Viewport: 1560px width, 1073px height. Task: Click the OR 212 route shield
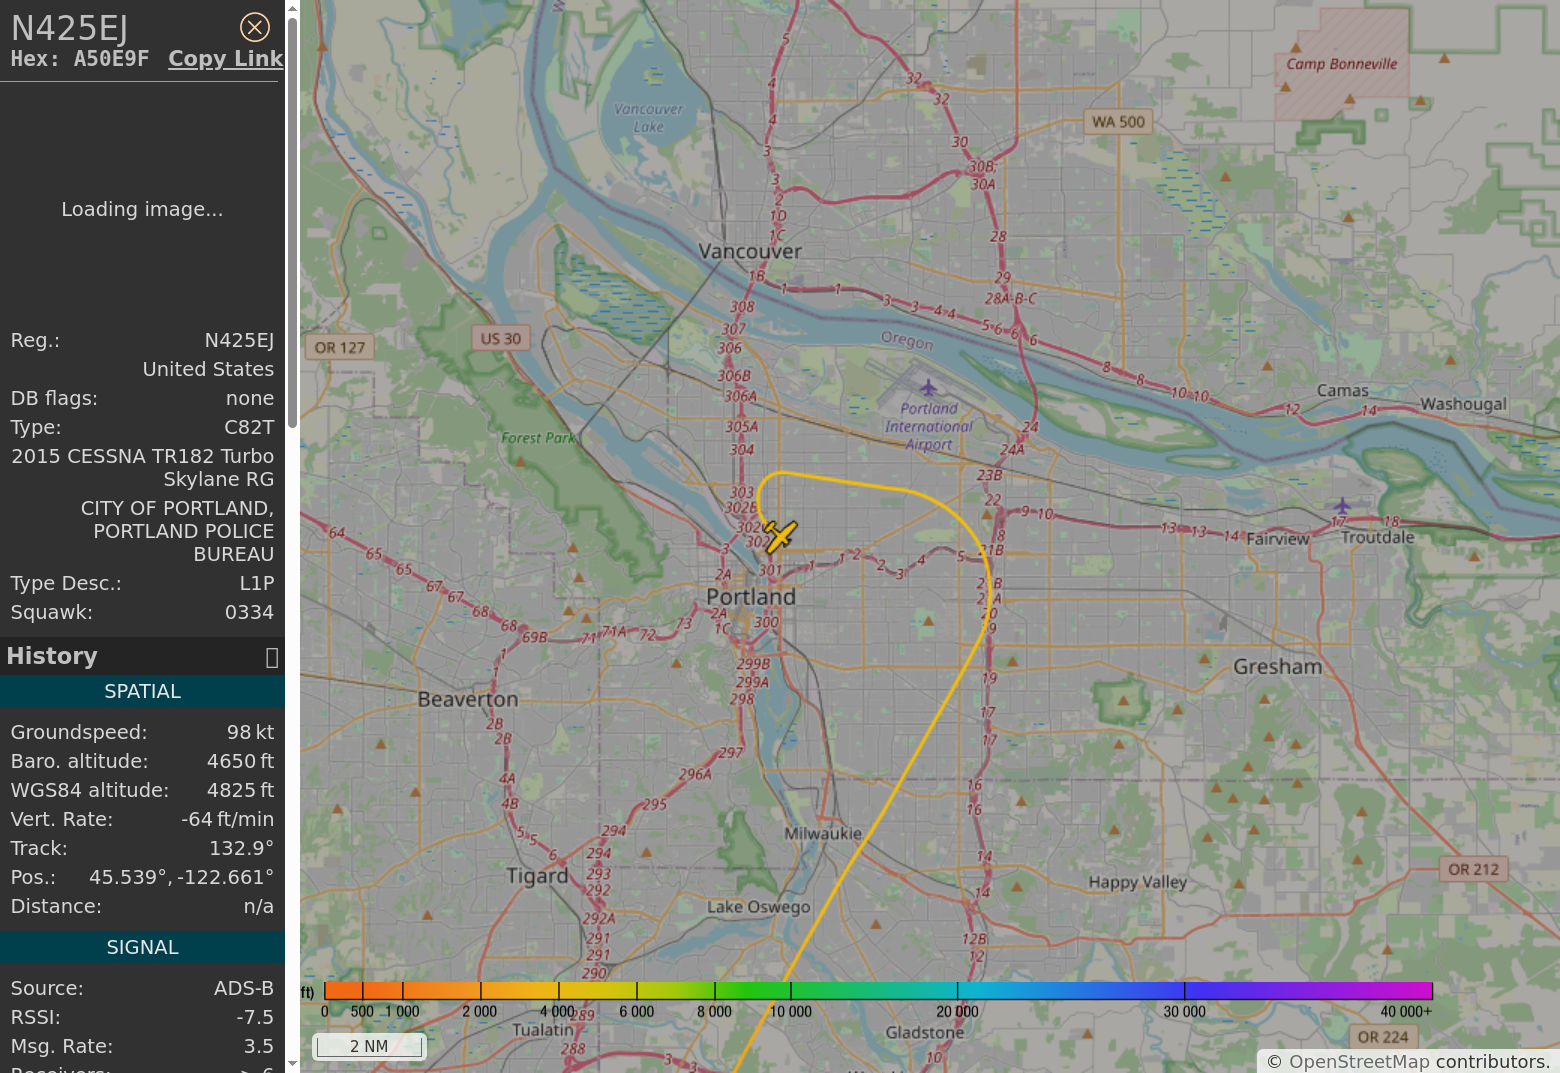pos(1473,869)
